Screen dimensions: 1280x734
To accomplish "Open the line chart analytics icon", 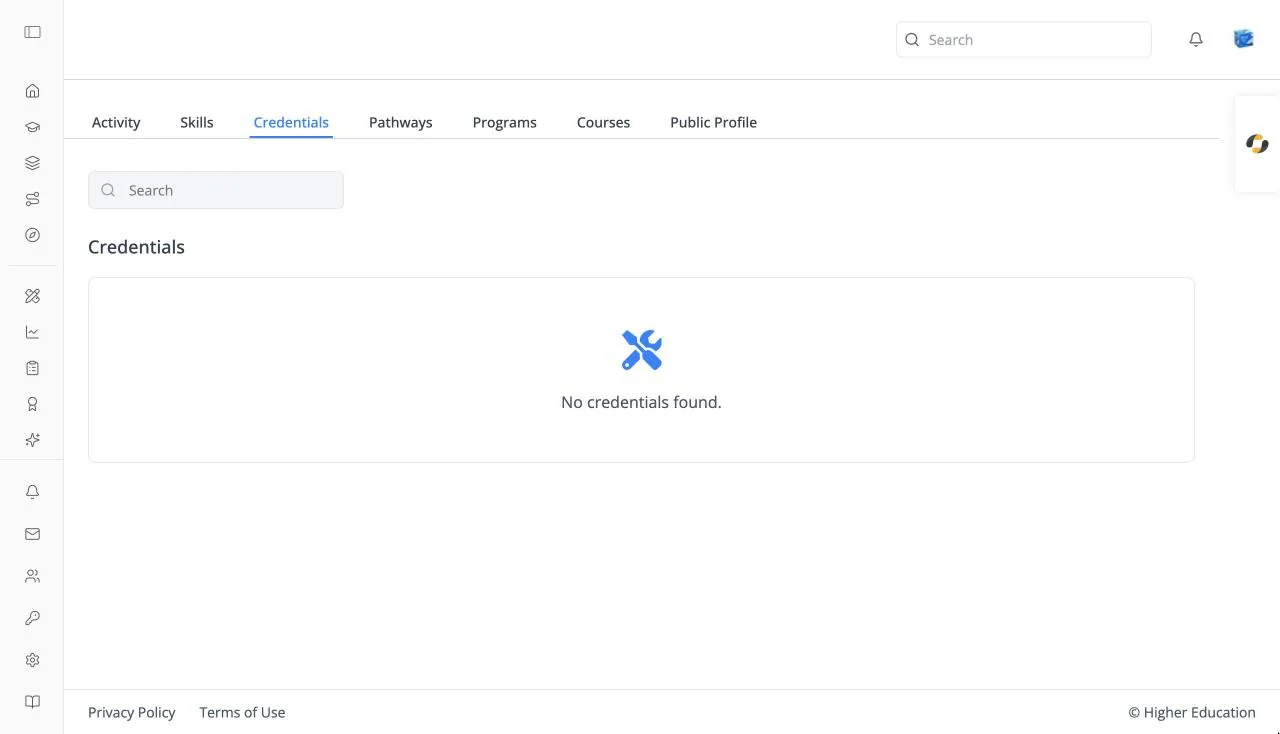I will 32,332.
